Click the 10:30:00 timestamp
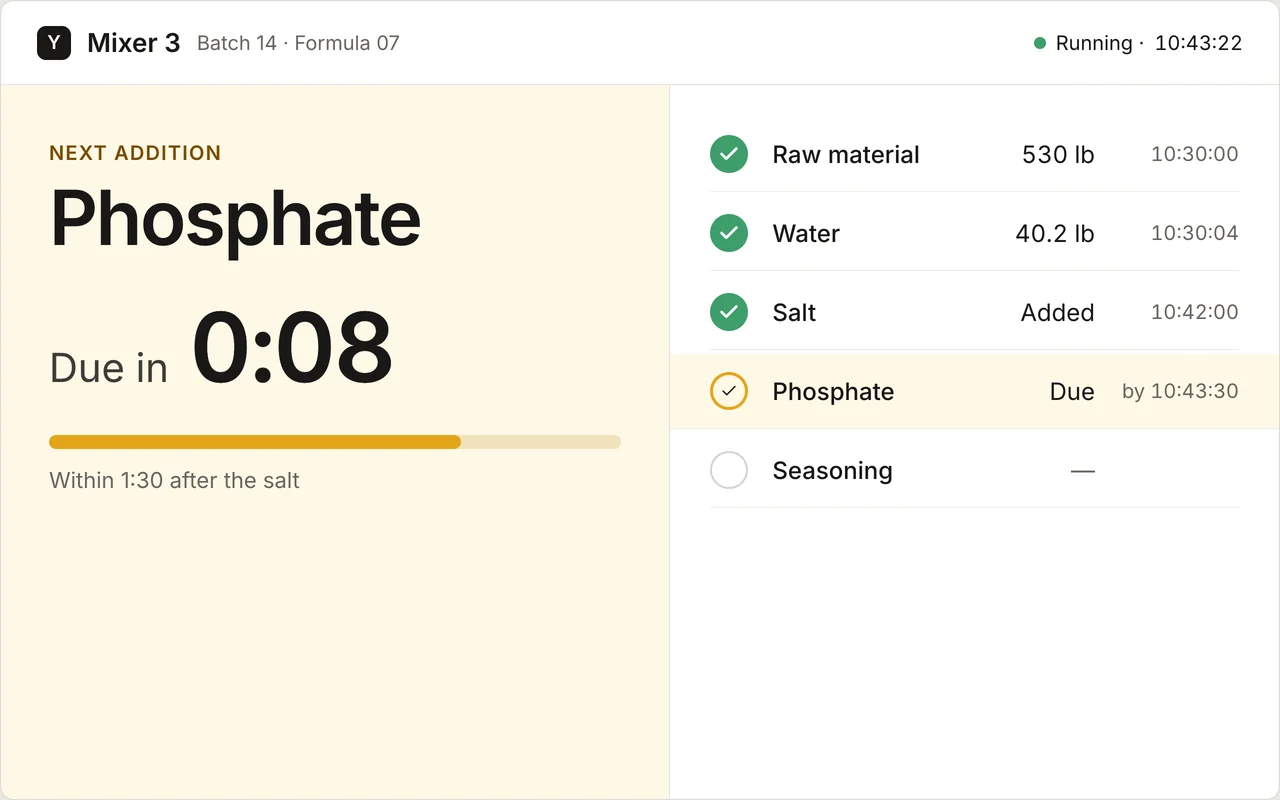Viewport: 1280px width, 800px height. click(1195, 154)
